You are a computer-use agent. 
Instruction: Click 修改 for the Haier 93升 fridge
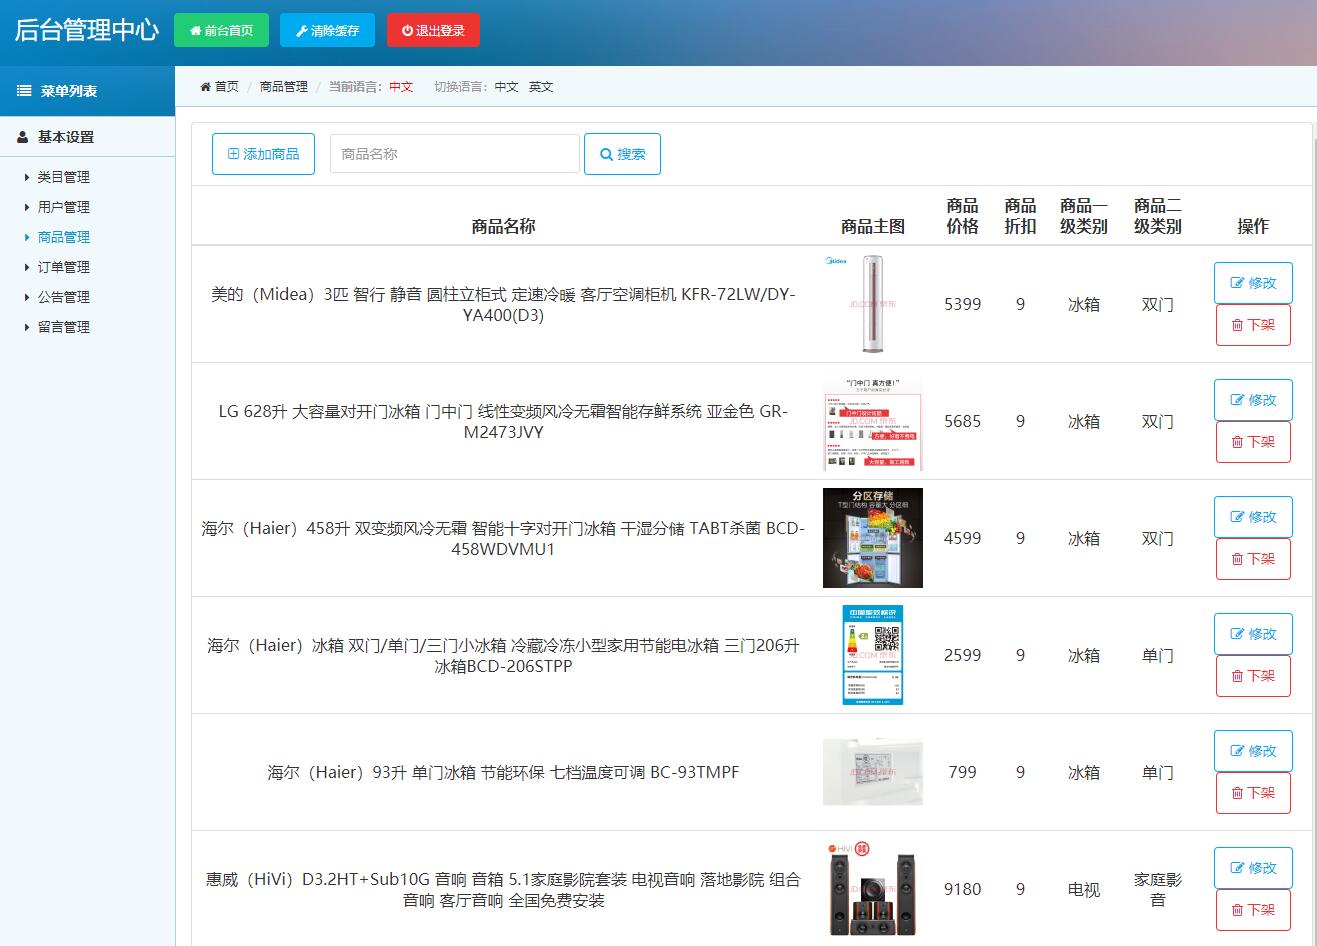[1253, 751]
